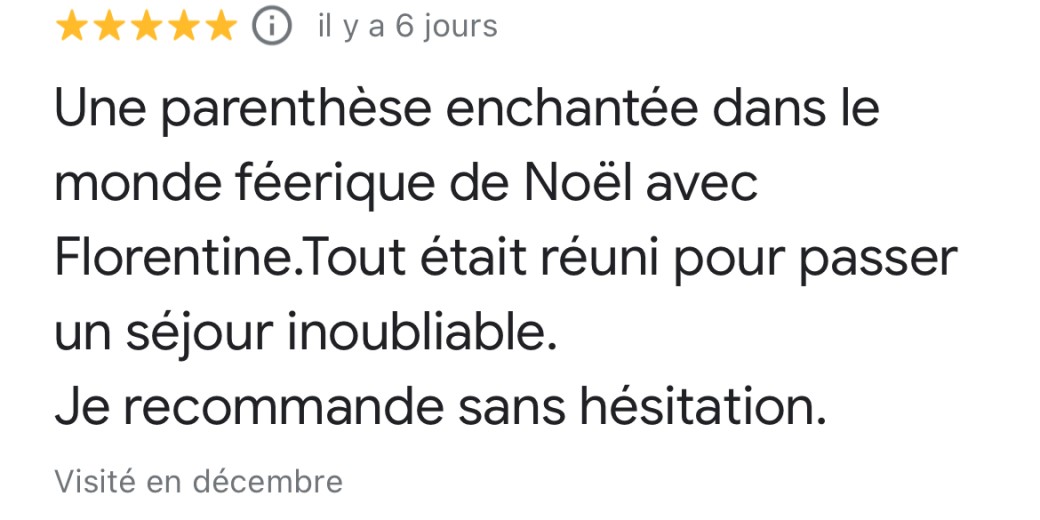Viewport: 1040px width, 520px height.
Task: Click the "il y a 6 jours" timestamp
Action: tap(407, 27)
